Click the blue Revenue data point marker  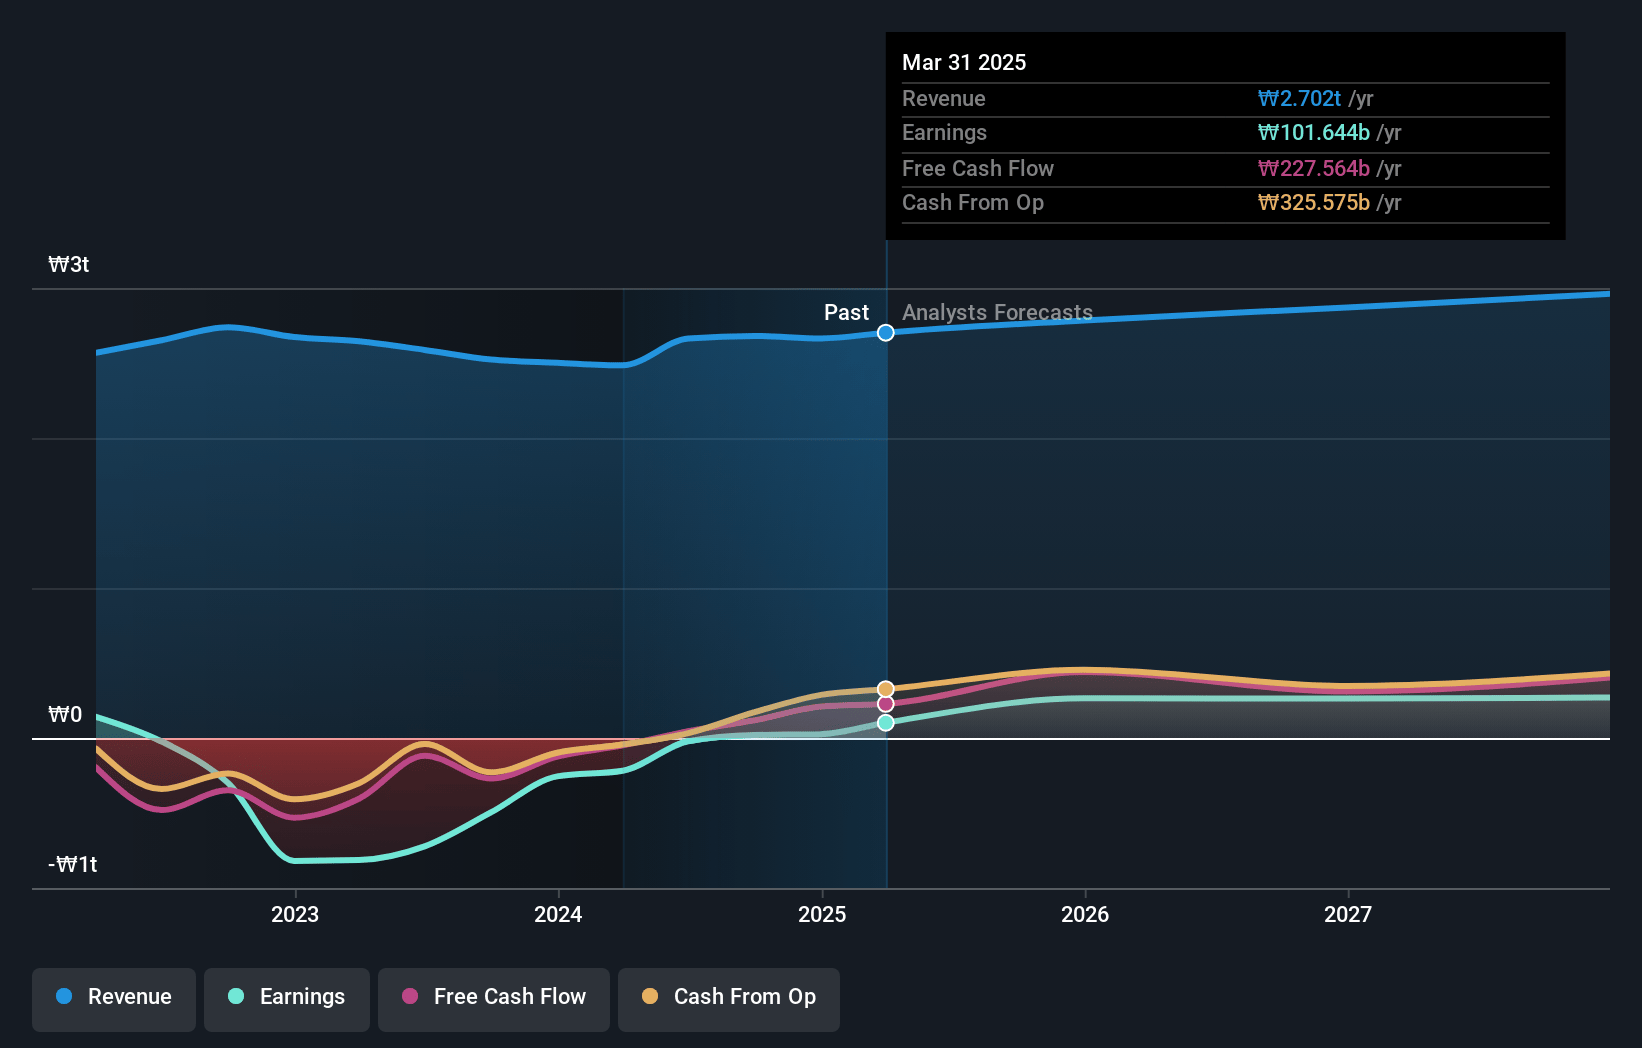(886, 333)
